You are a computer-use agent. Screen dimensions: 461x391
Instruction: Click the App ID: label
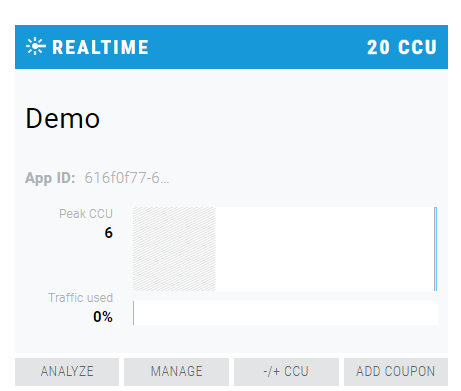[x=50, y=178]
